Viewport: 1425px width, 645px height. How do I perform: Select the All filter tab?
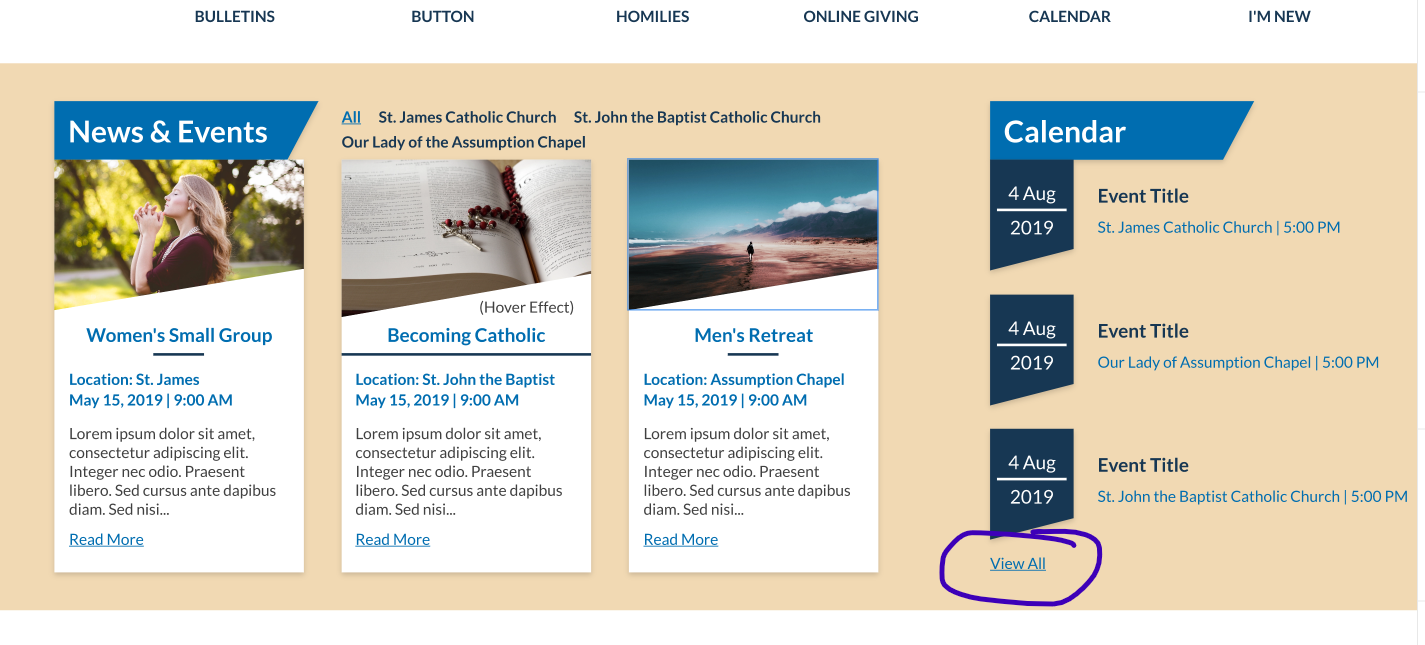[351, 117]
